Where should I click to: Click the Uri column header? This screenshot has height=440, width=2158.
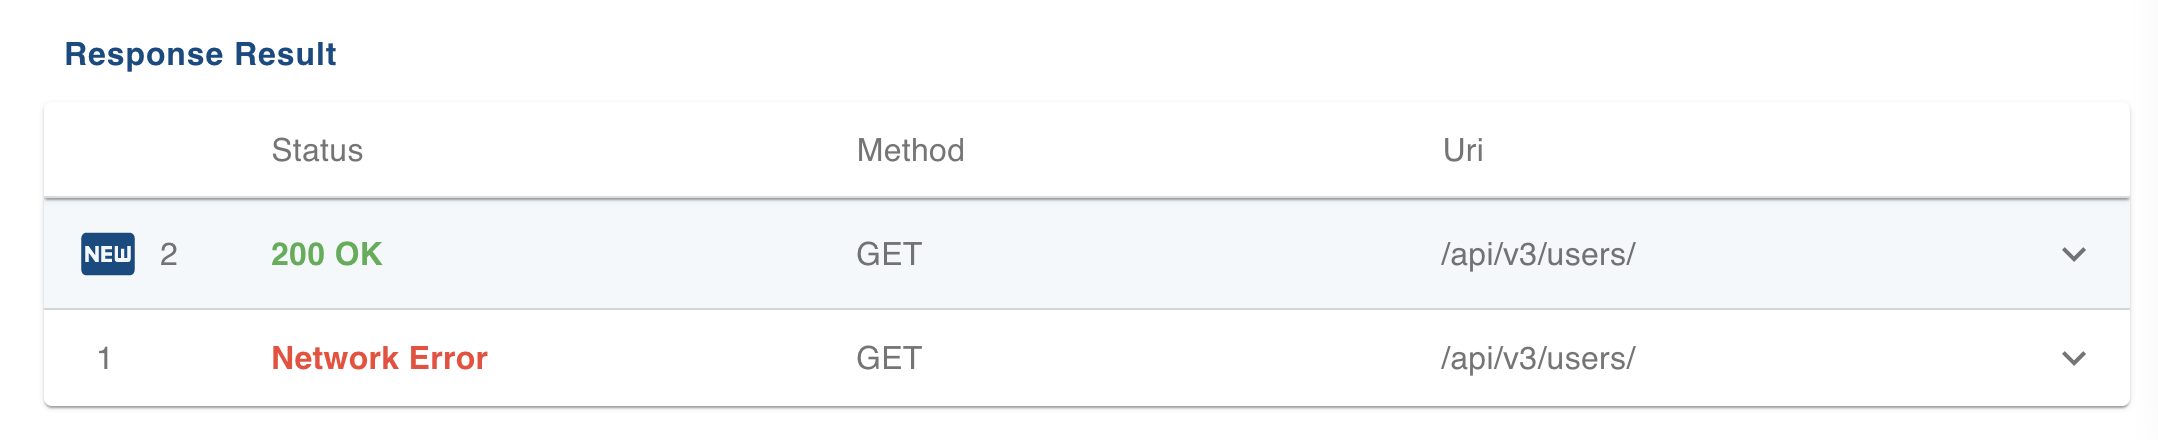[x=1463, y=150]
